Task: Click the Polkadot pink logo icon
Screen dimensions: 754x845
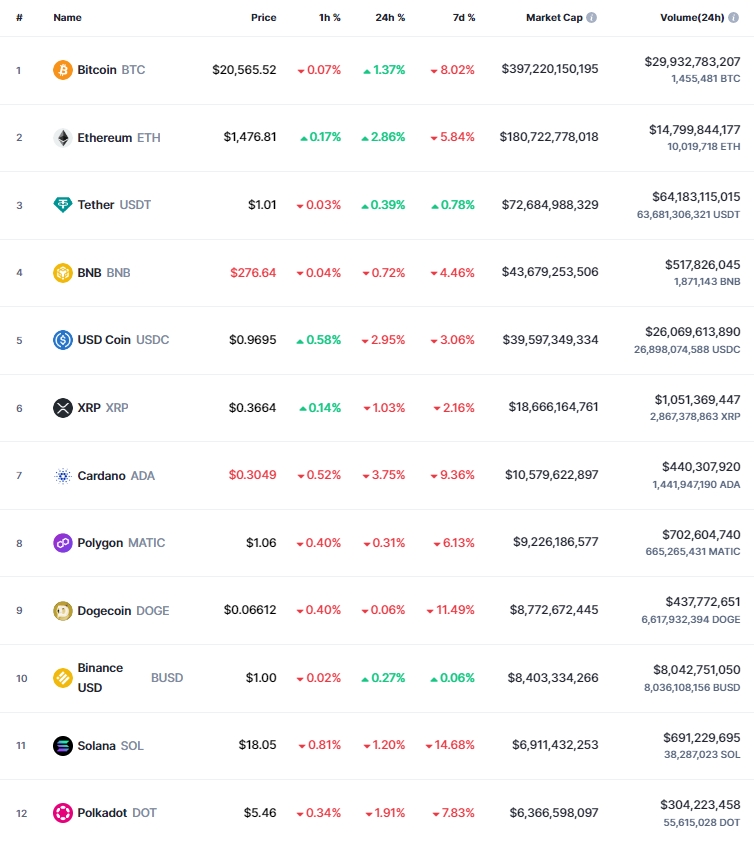Action: (63, 813)
